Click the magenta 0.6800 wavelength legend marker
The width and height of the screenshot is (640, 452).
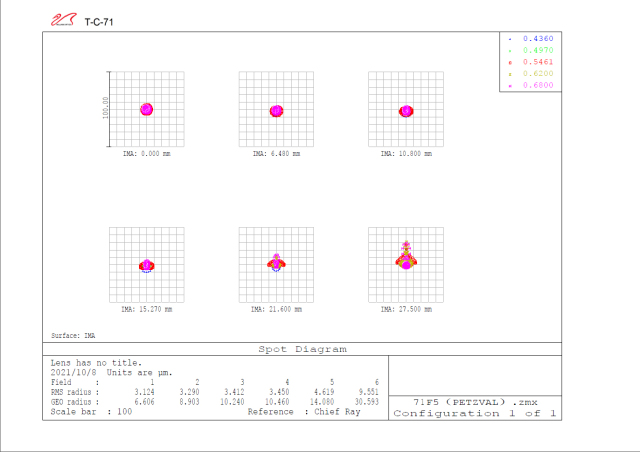pos(510,86)
